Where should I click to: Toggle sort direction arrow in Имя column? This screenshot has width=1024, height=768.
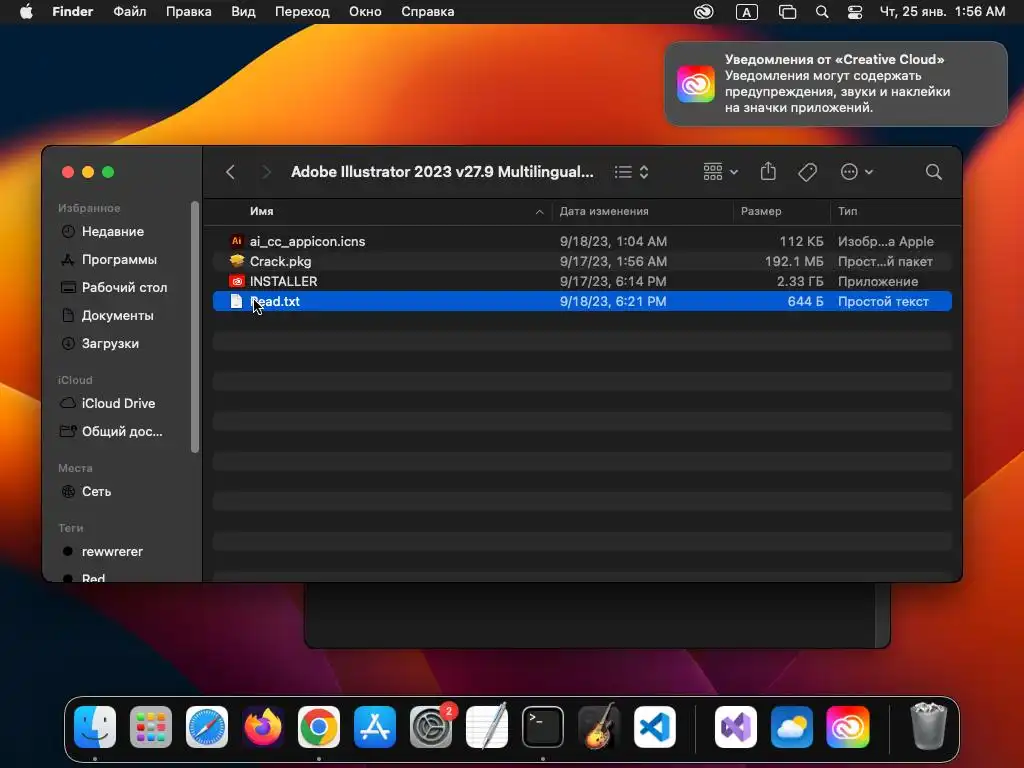pos(539,212)
